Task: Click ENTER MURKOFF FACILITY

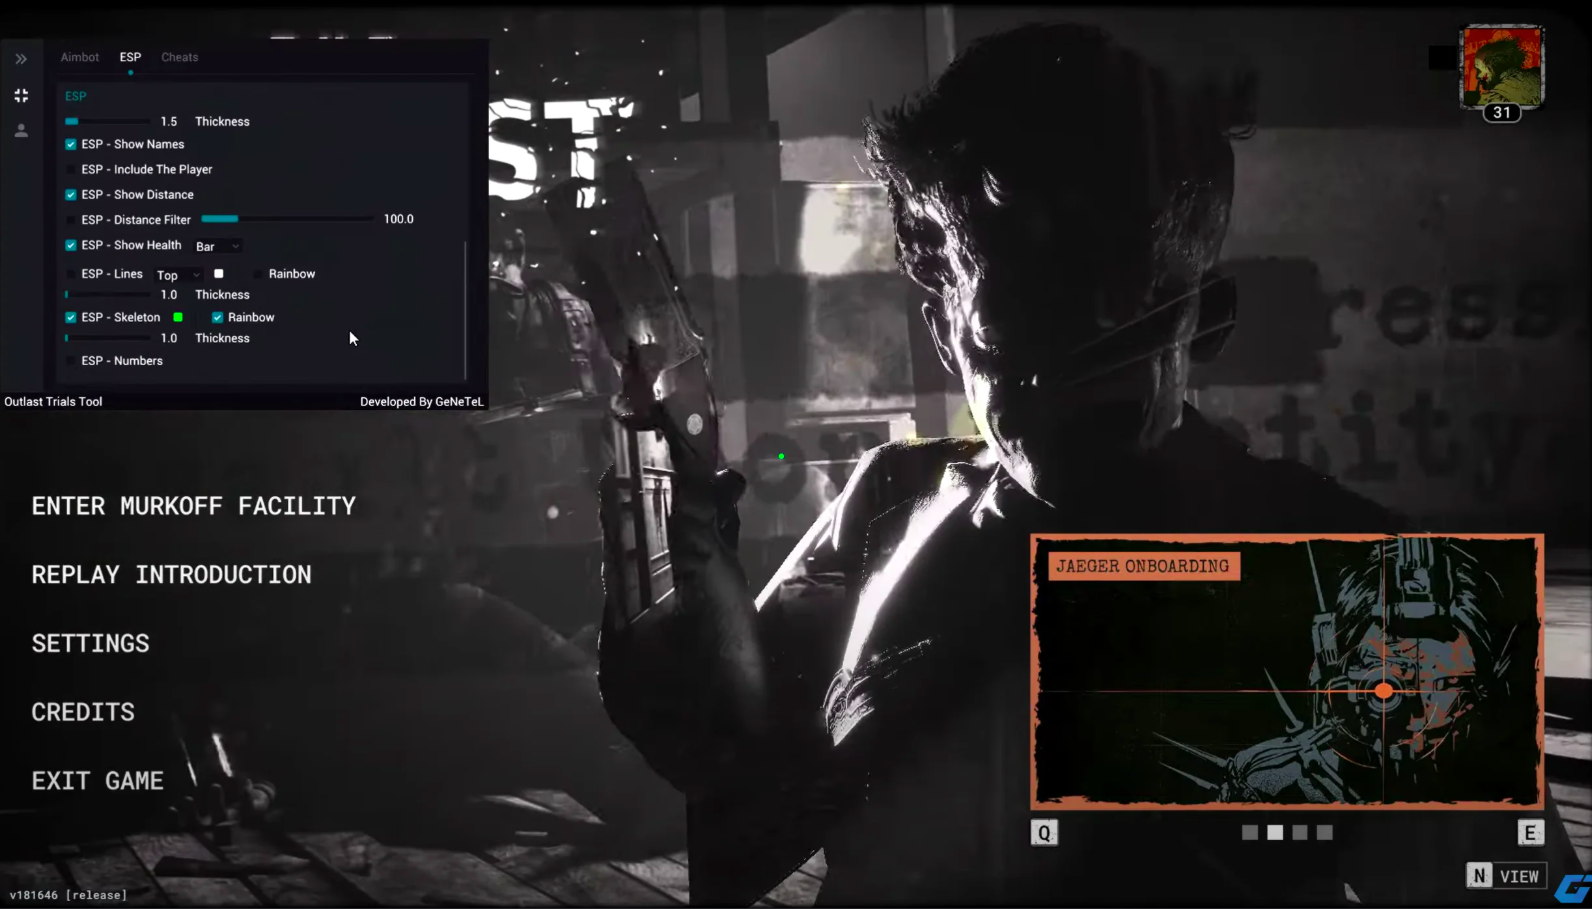Action: tap(194, 506)
